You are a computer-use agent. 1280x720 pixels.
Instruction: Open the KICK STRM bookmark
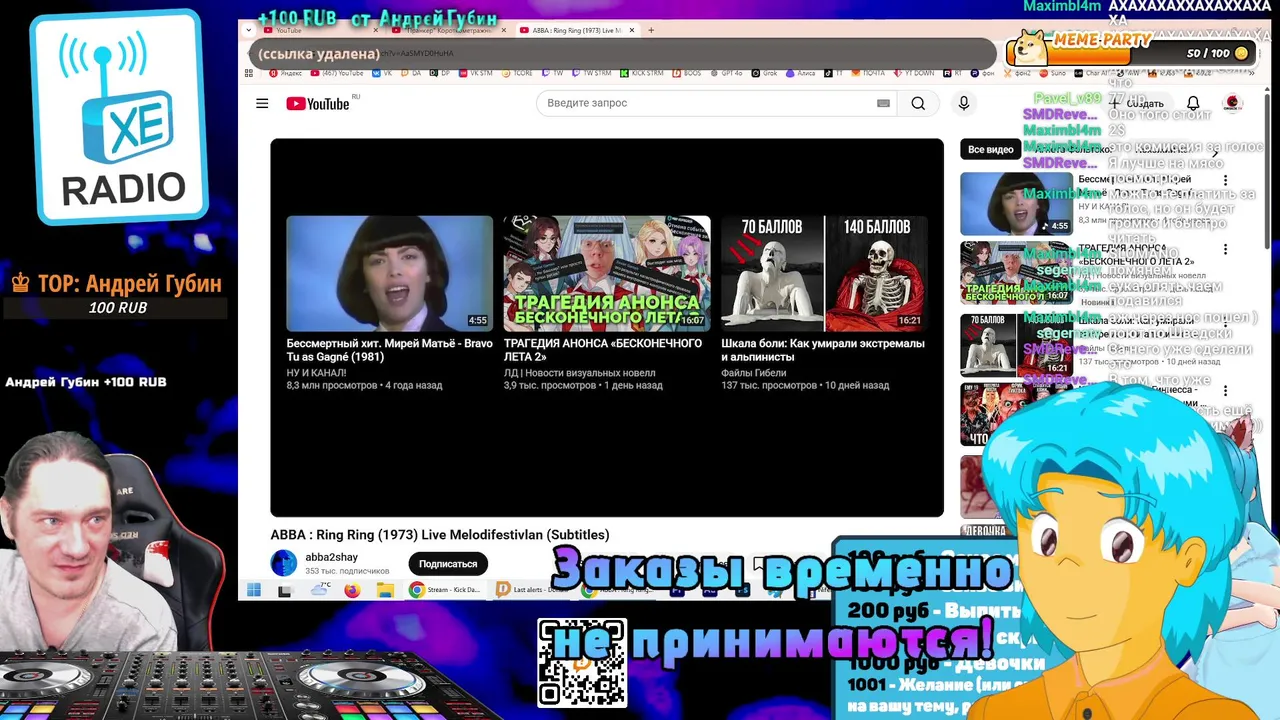click(x=643, y=73)
